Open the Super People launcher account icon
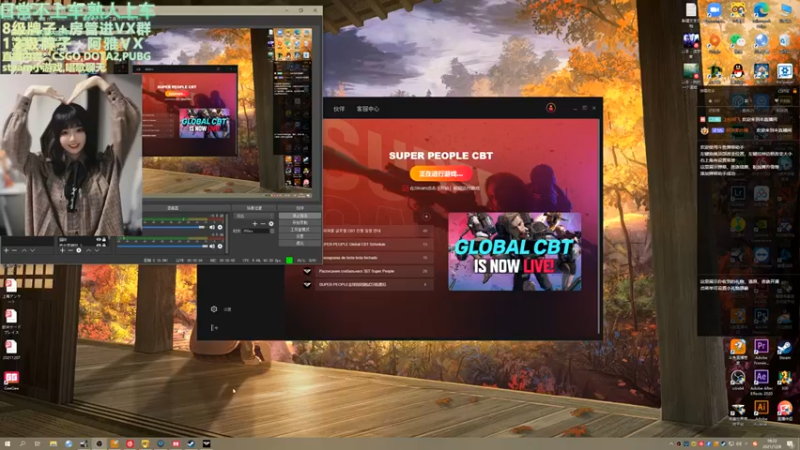This screenshot has width=800, height=450. 551,108
